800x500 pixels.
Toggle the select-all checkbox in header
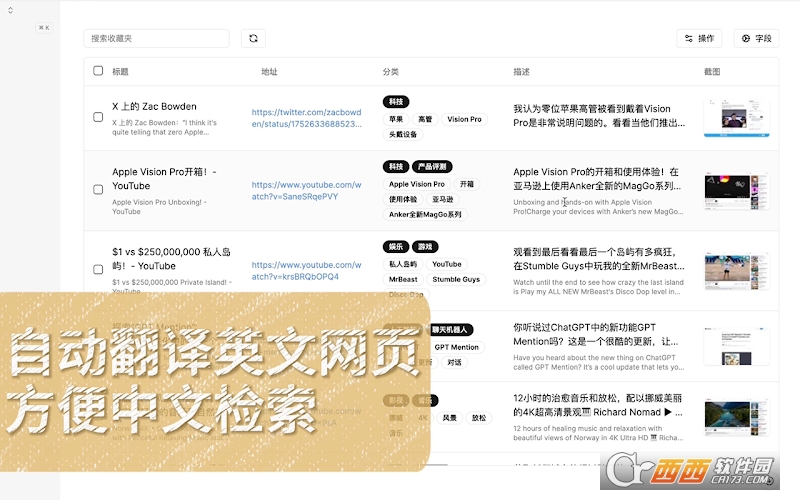[x=98, y=71]
